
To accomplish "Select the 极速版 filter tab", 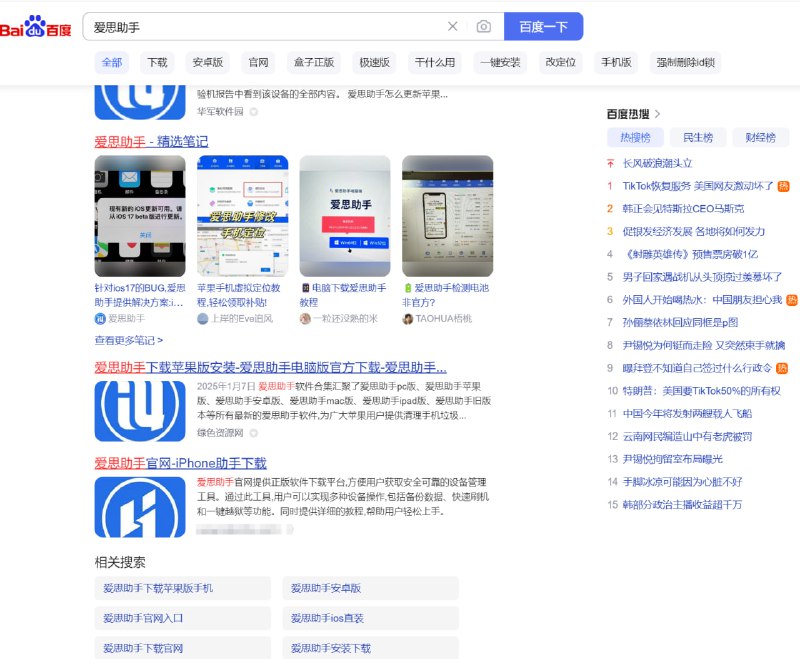I will click(374, 63).
